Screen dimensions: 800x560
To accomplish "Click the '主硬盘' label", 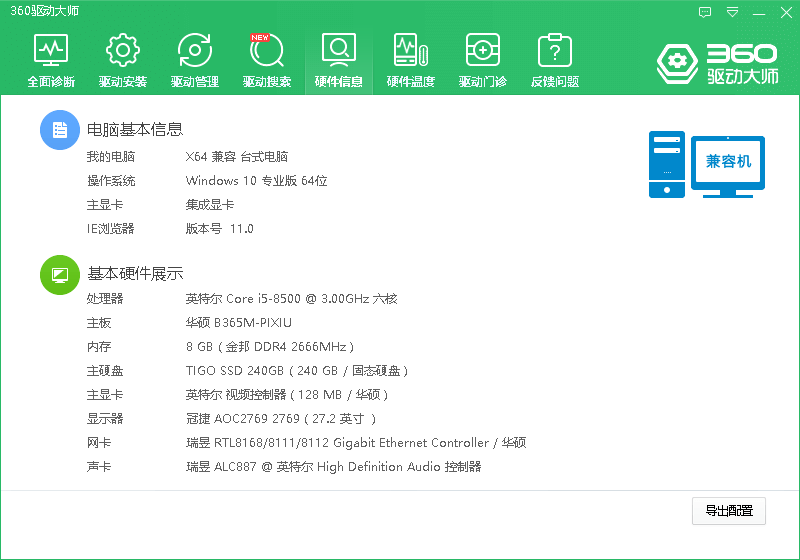I will click(105, 370).
